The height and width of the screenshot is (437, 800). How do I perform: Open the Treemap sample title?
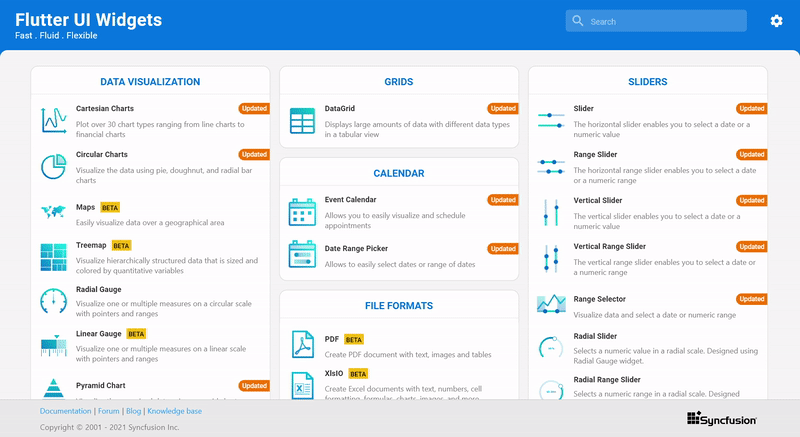click(91, 245)
